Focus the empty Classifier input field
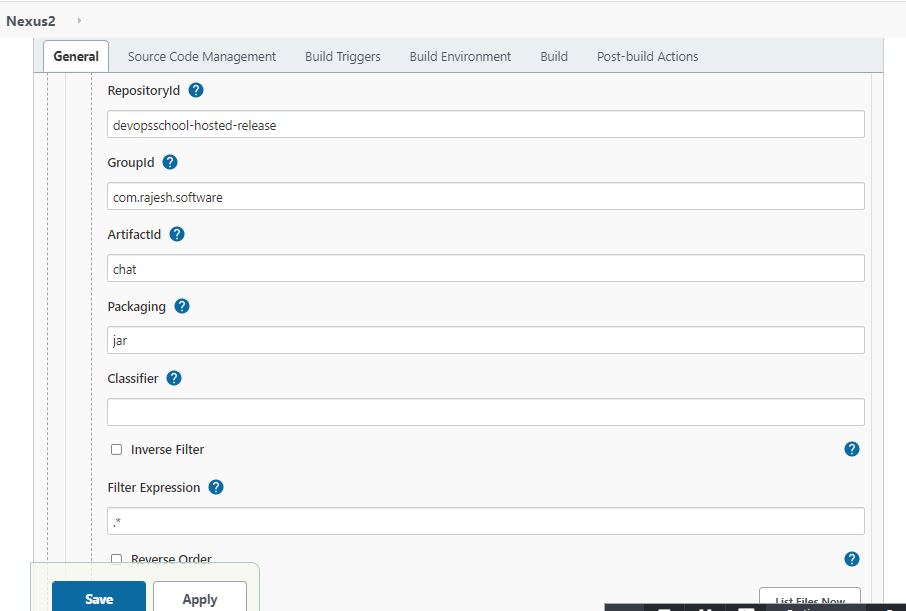 point(486,412)
